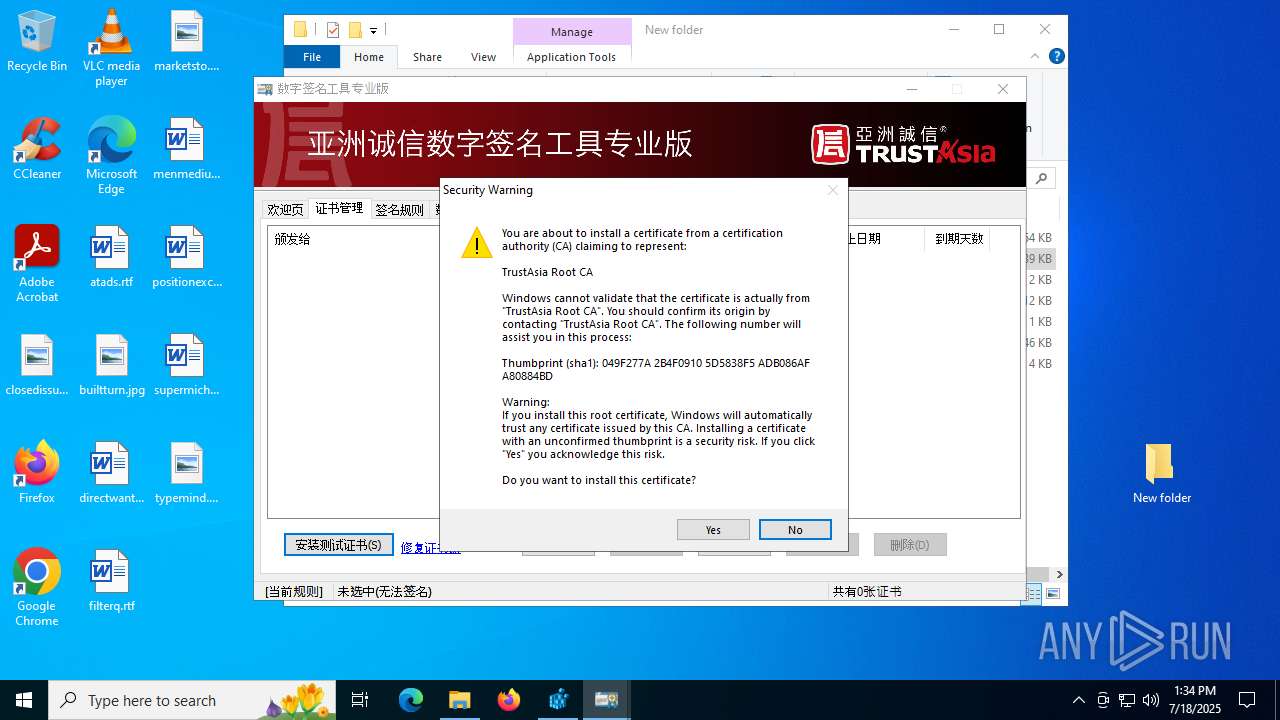Collapse the Explorer ribbon with chevron
This screenshot has height=720, width=1280.
pyautogui.click(x=1036, y=56)
